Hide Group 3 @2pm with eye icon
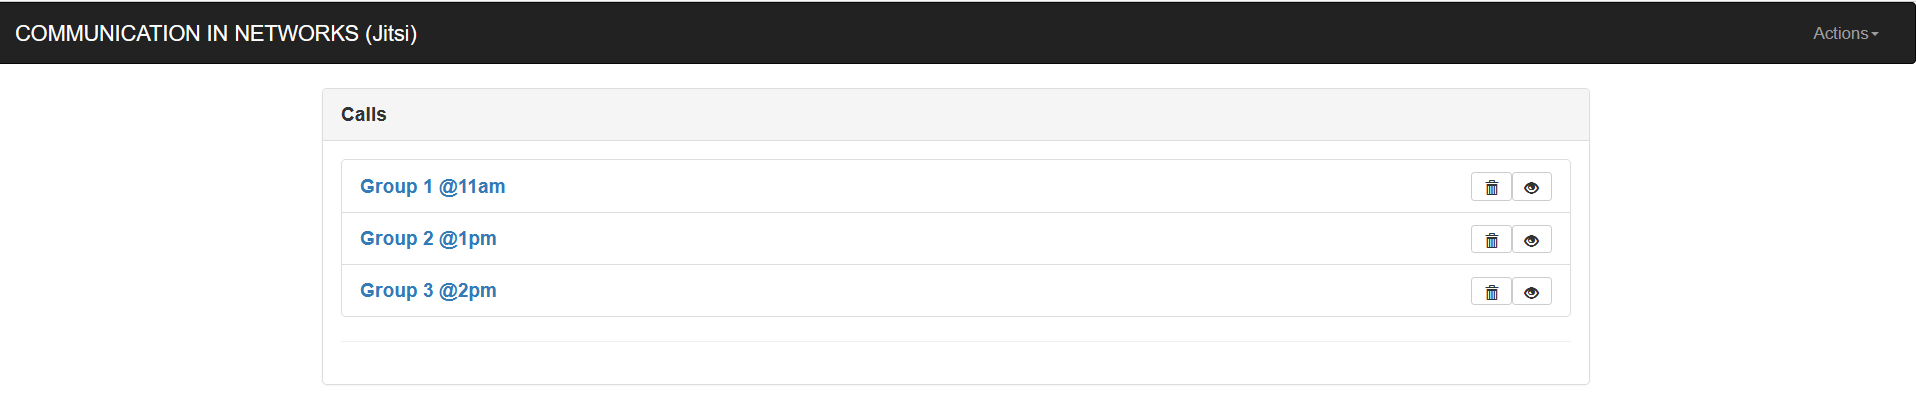Image resolution: width=1916 pixels, height=407 pixels. (1531, 292)
